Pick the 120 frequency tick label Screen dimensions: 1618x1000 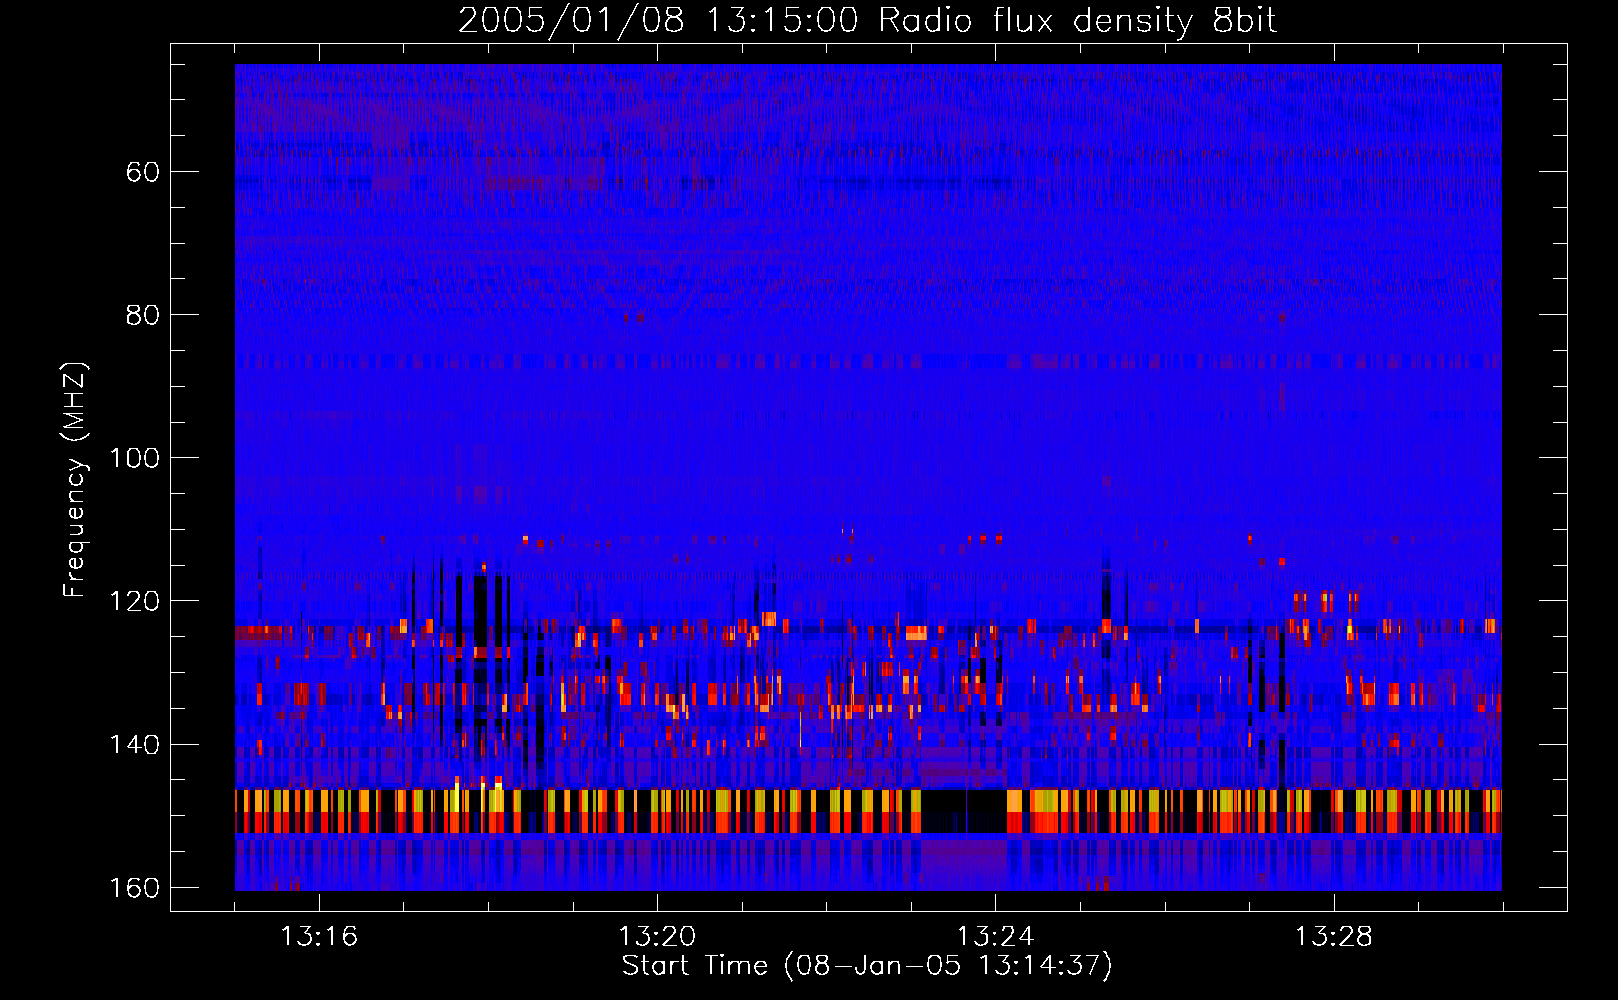[x=134, y=601]
